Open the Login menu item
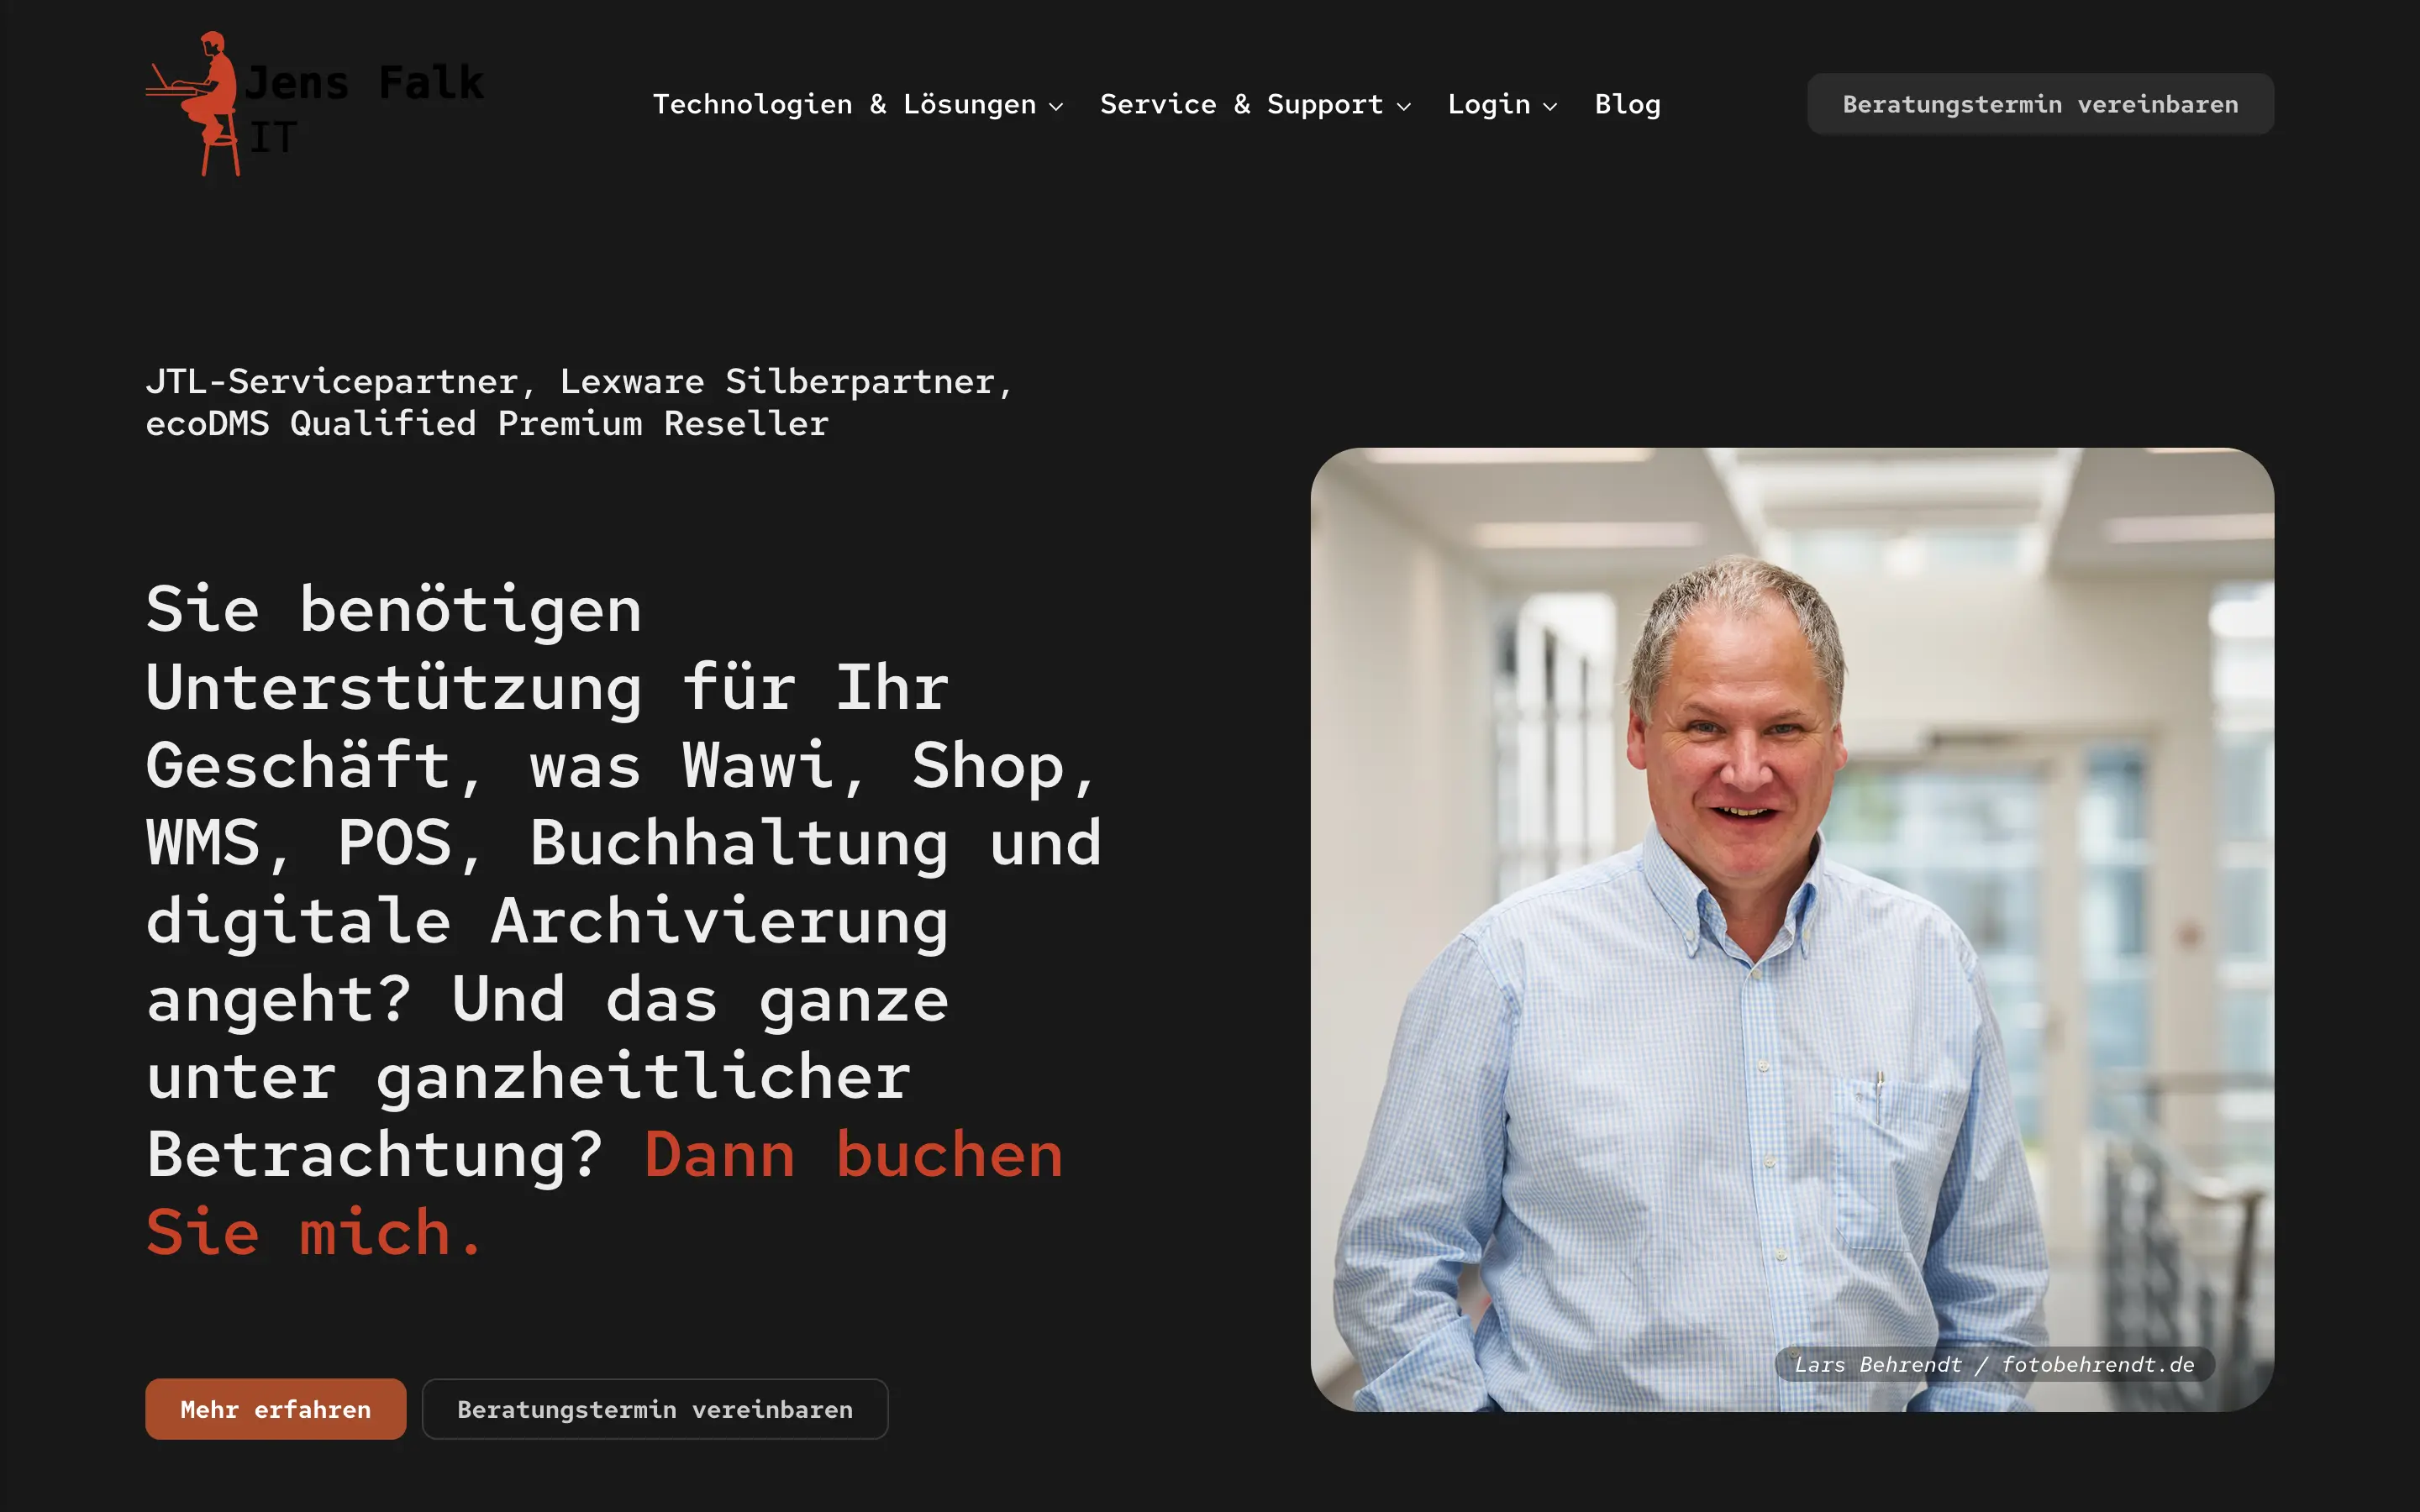This screenshot has width=2420, height=1512. [x=1489, y=104]
